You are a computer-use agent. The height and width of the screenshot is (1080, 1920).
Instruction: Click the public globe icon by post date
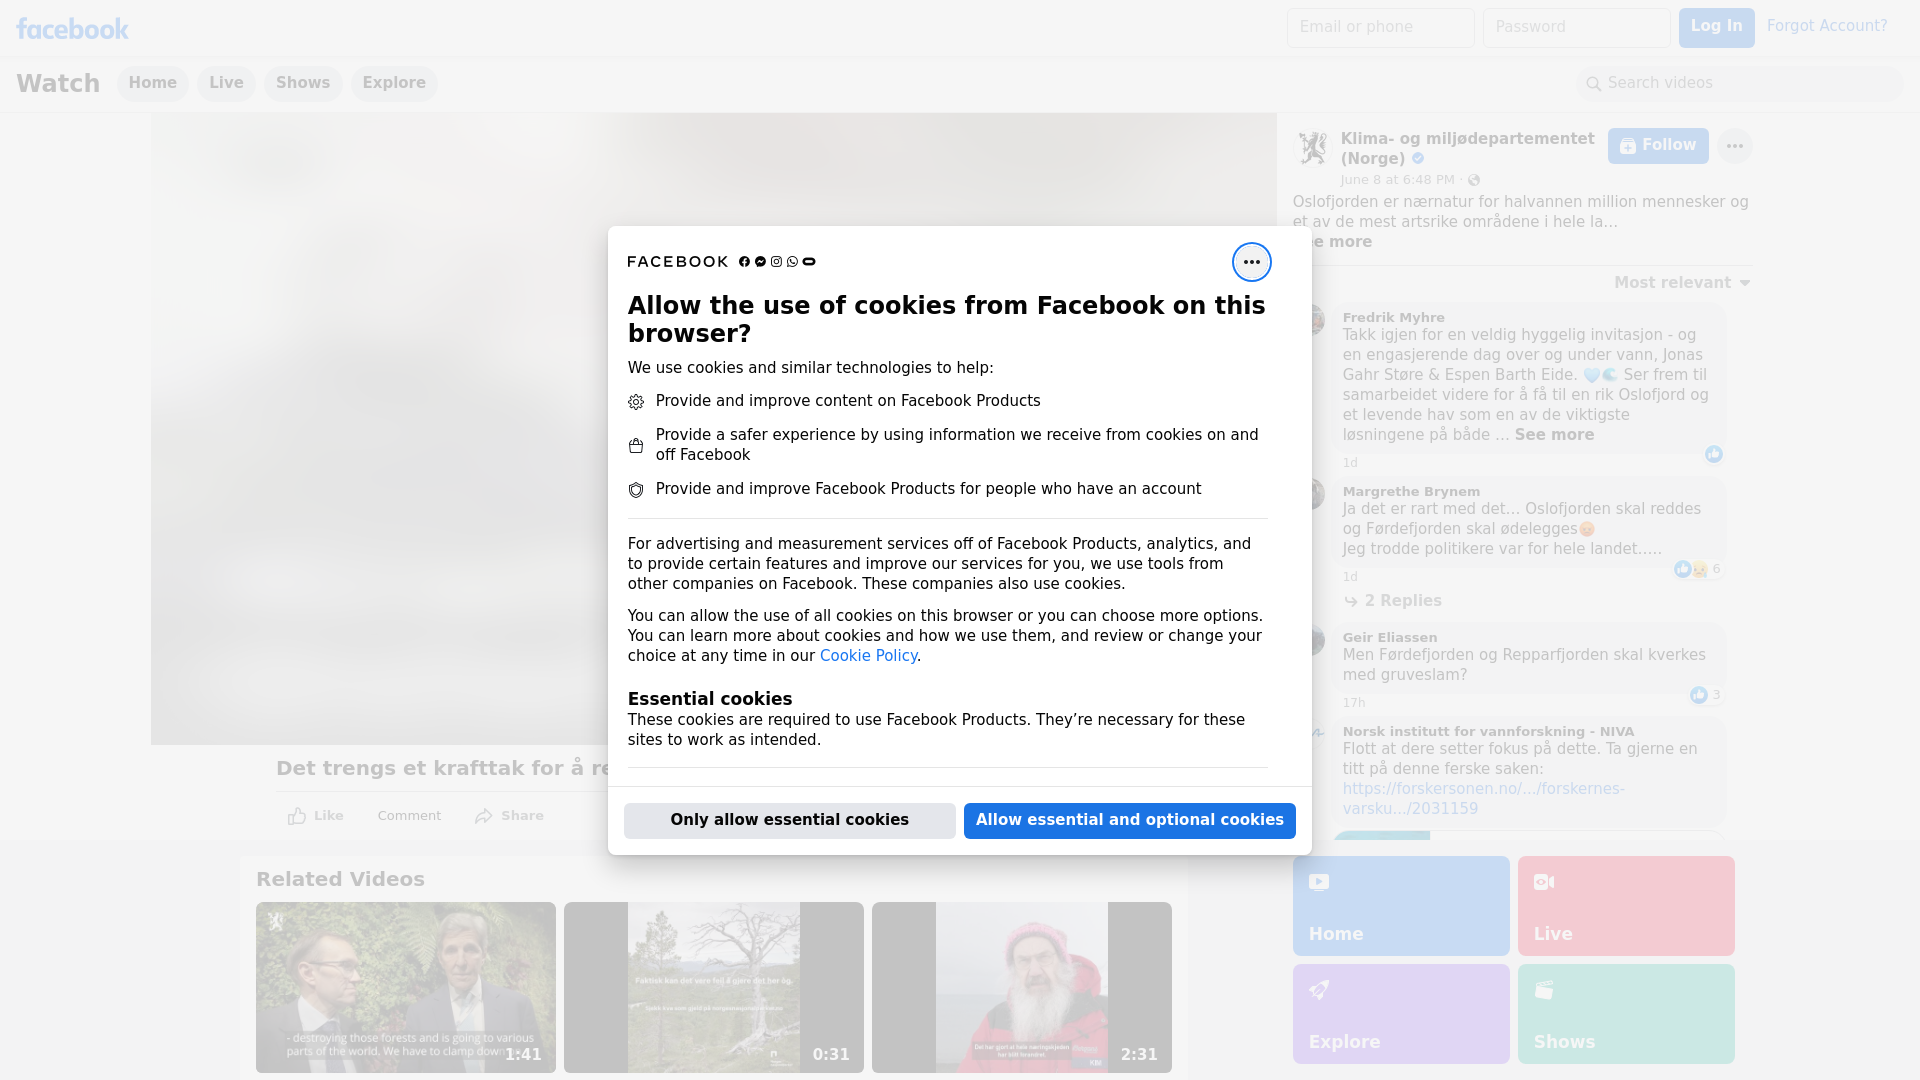1474,180
